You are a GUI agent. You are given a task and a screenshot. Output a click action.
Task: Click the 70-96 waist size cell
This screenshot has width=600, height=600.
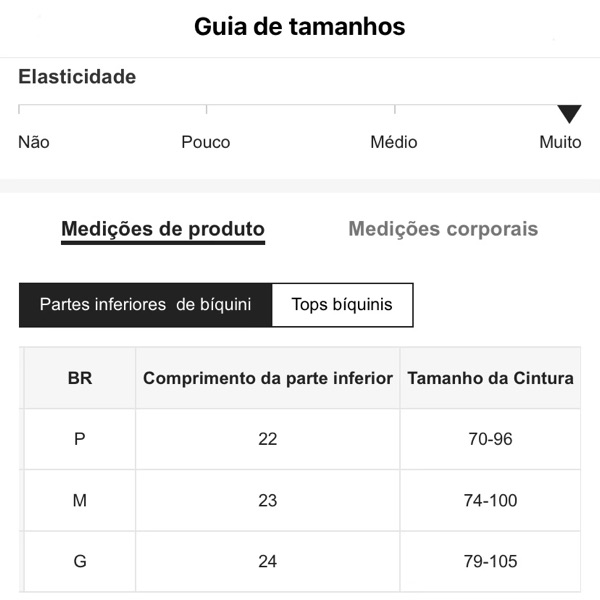click(x=490, y=439)
